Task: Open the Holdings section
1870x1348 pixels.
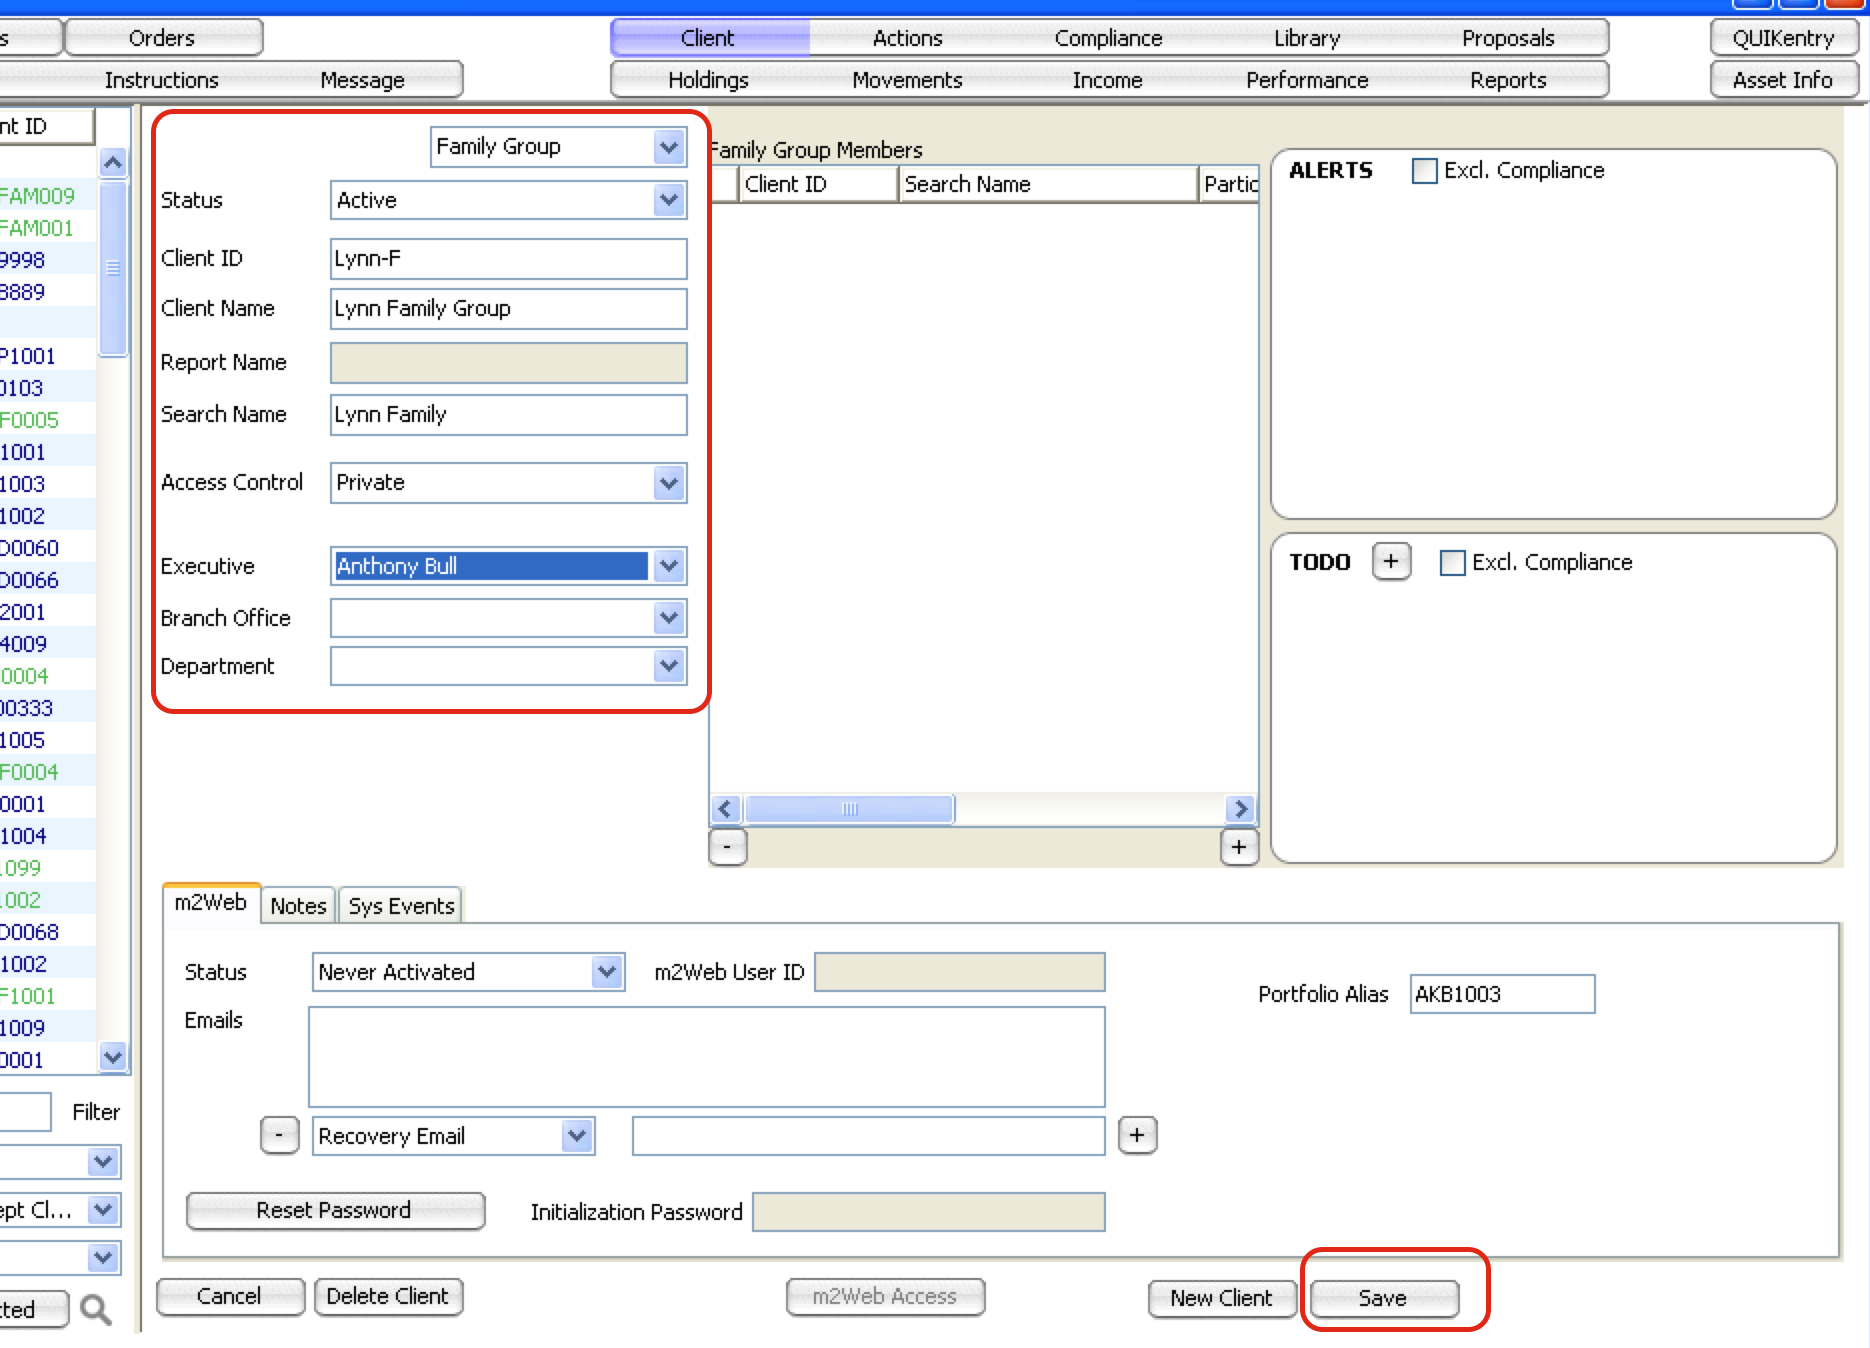Action: click(x=708, y=80)
